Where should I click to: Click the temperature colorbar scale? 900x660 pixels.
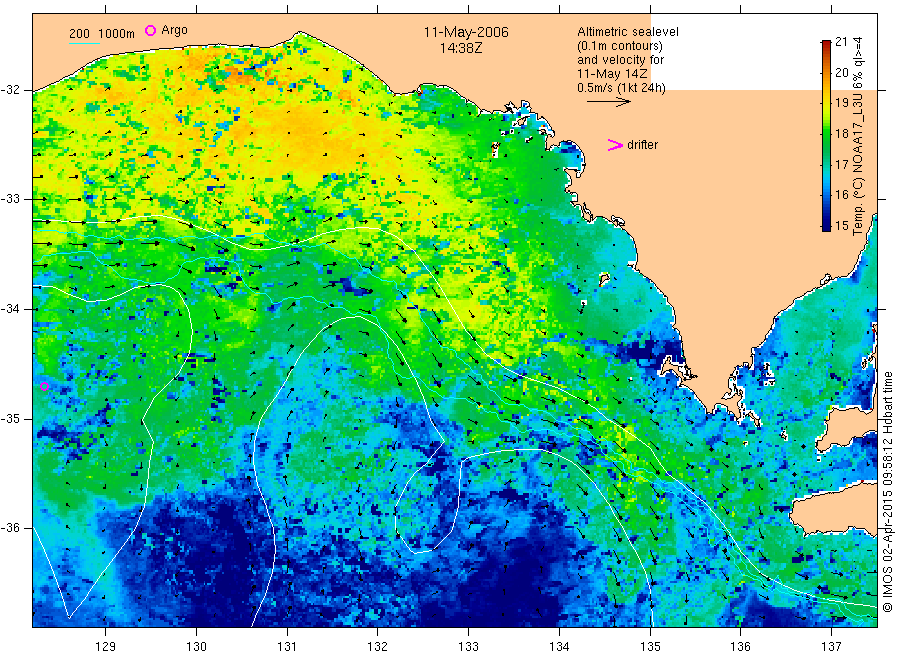click(x=826, y=136)
